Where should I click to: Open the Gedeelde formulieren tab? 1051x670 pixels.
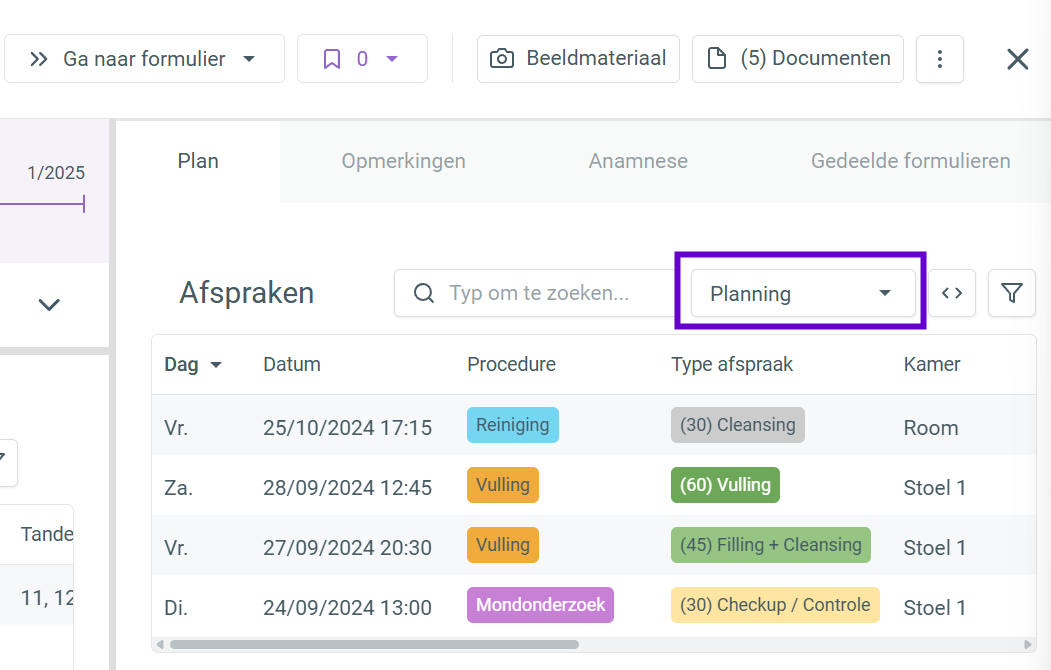click(910, 161)
